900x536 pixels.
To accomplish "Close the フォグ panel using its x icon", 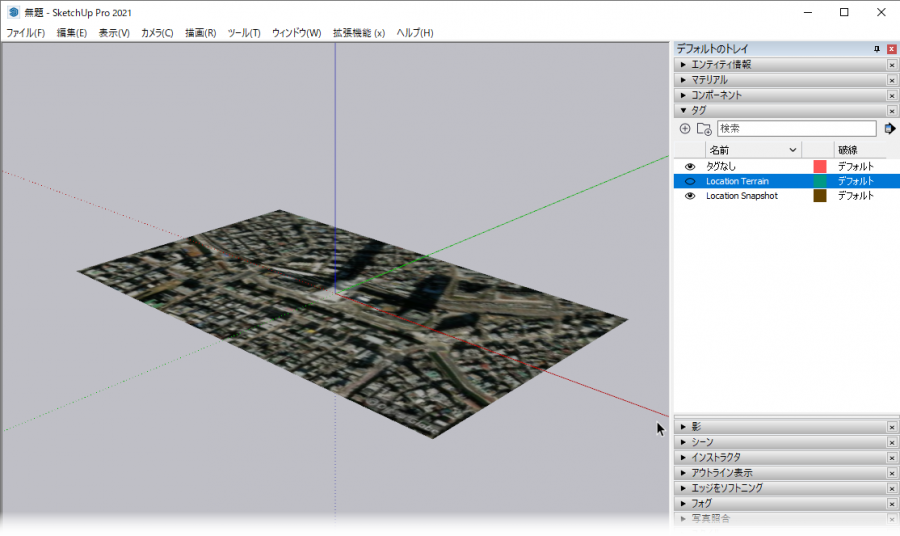I will coord(892,504).
